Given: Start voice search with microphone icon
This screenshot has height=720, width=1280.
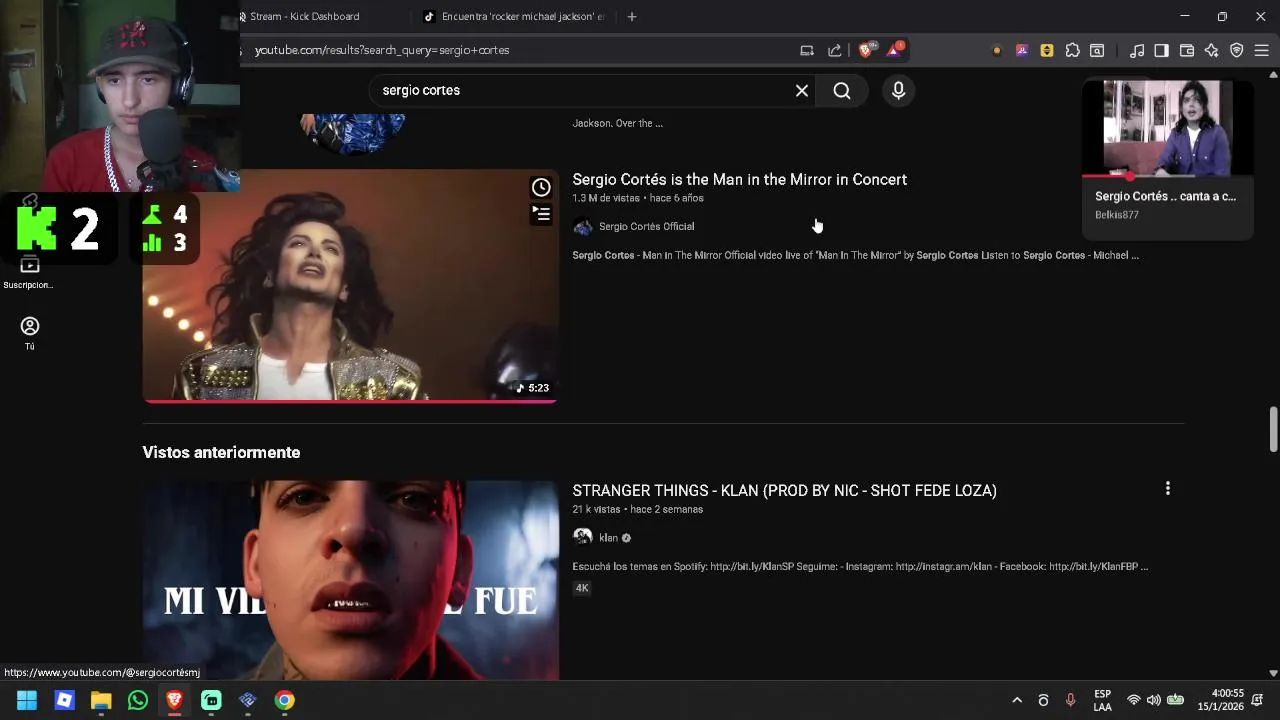Looking at the screenshot, I should (x=898, y=91).
